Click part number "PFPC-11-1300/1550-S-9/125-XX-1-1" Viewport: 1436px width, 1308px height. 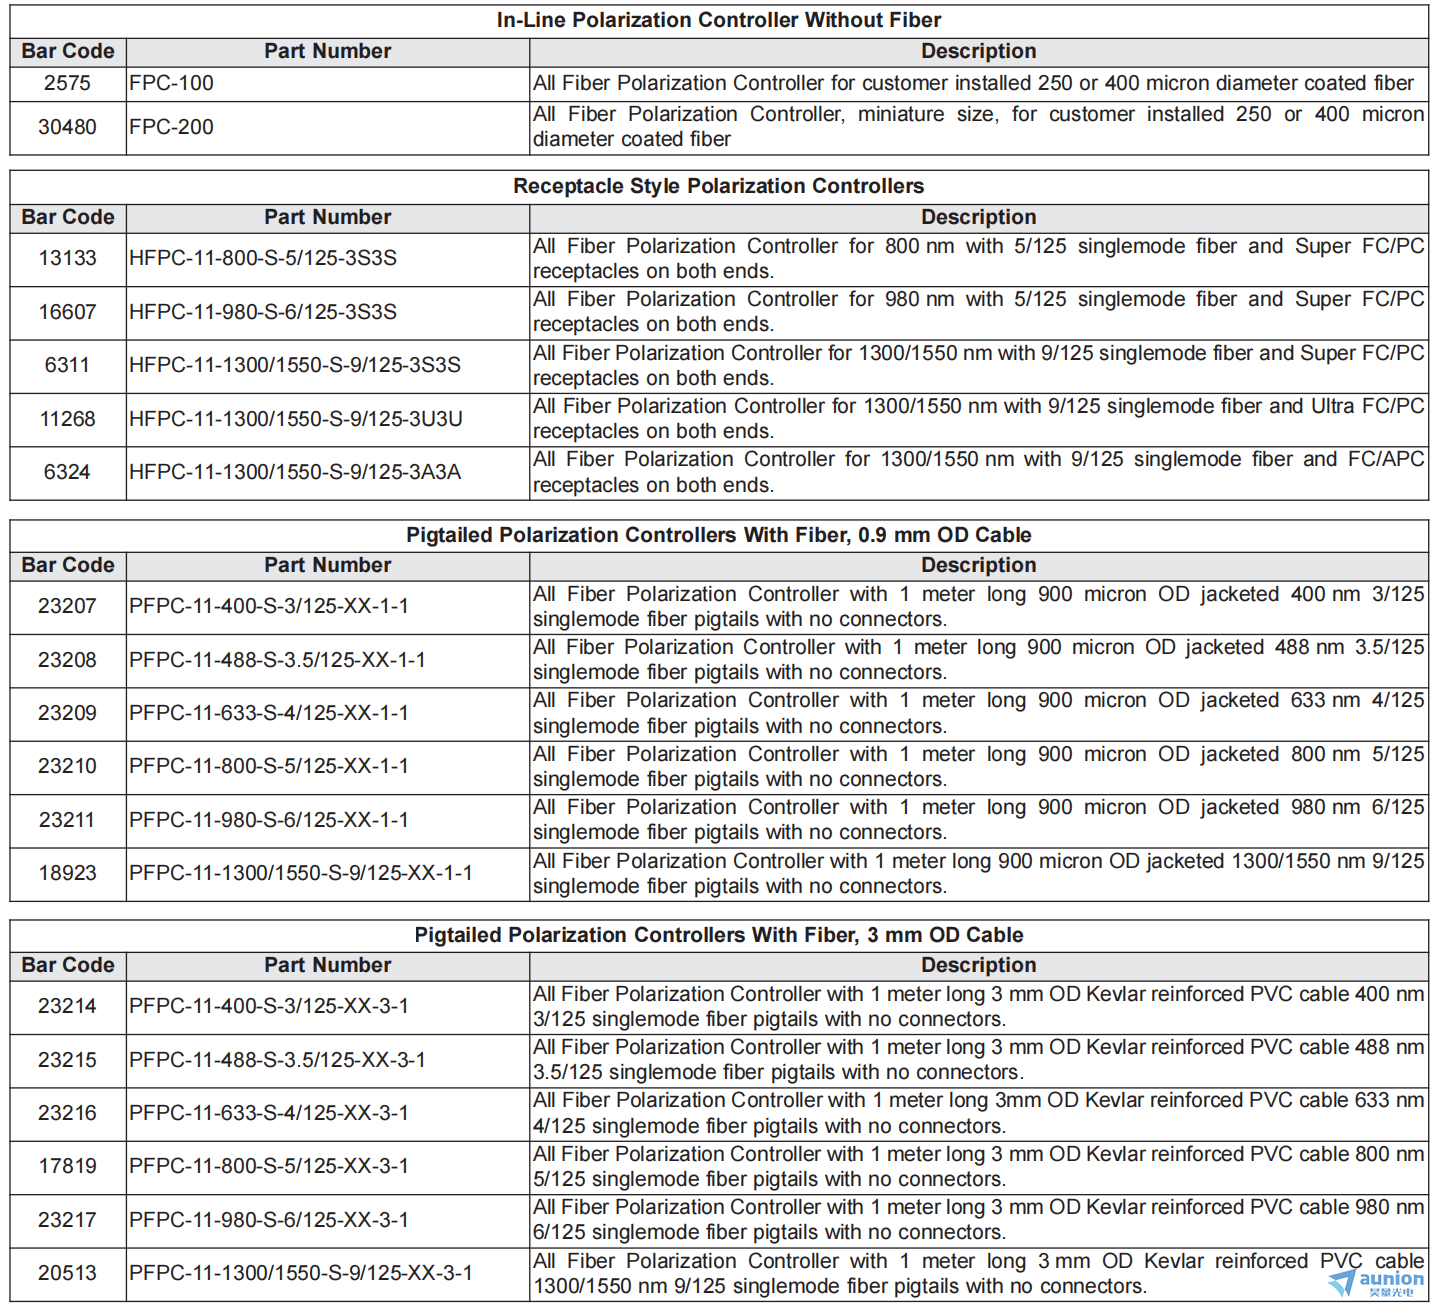(x=301, y=873)
